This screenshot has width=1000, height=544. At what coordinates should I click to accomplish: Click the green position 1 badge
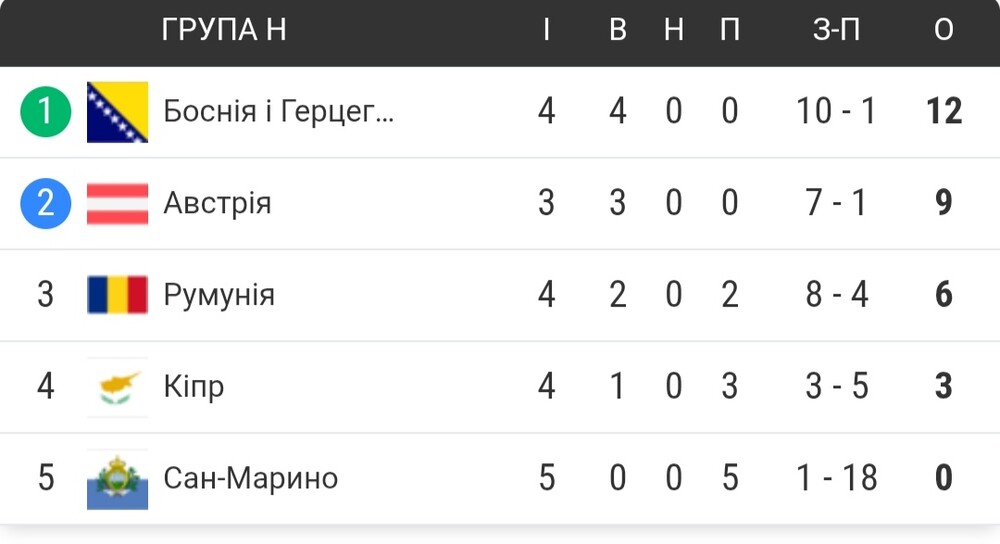45,112
